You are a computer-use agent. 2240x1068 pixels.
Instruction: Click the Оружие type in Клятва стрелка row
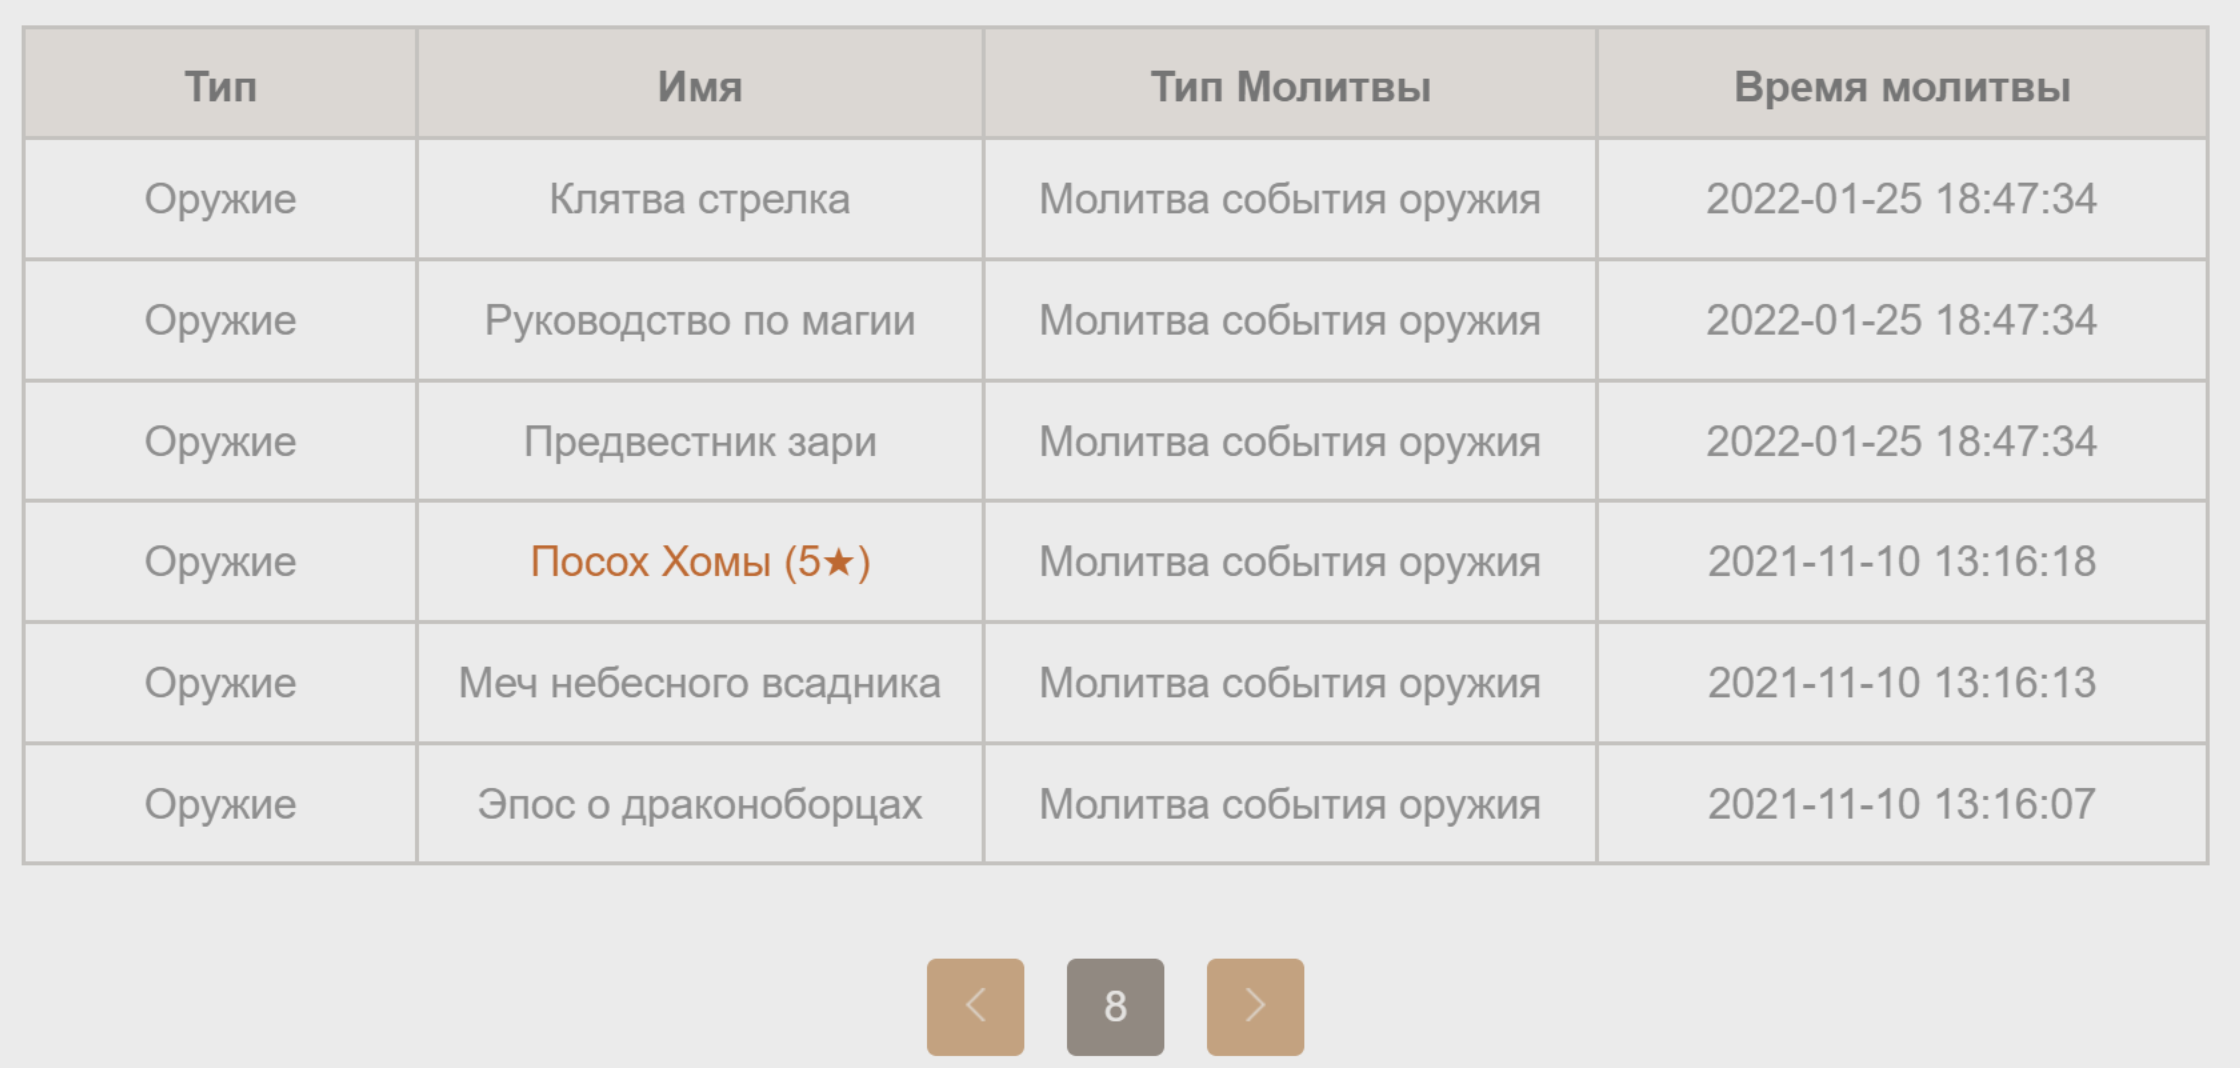(220, 199)
